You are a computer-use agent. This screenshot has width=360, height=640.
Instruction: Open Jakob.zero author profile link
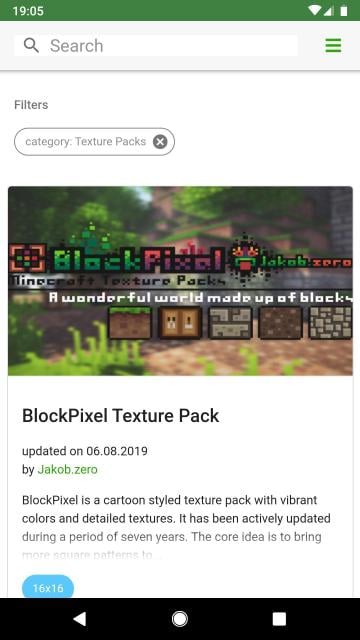click(x=67, y=469)
